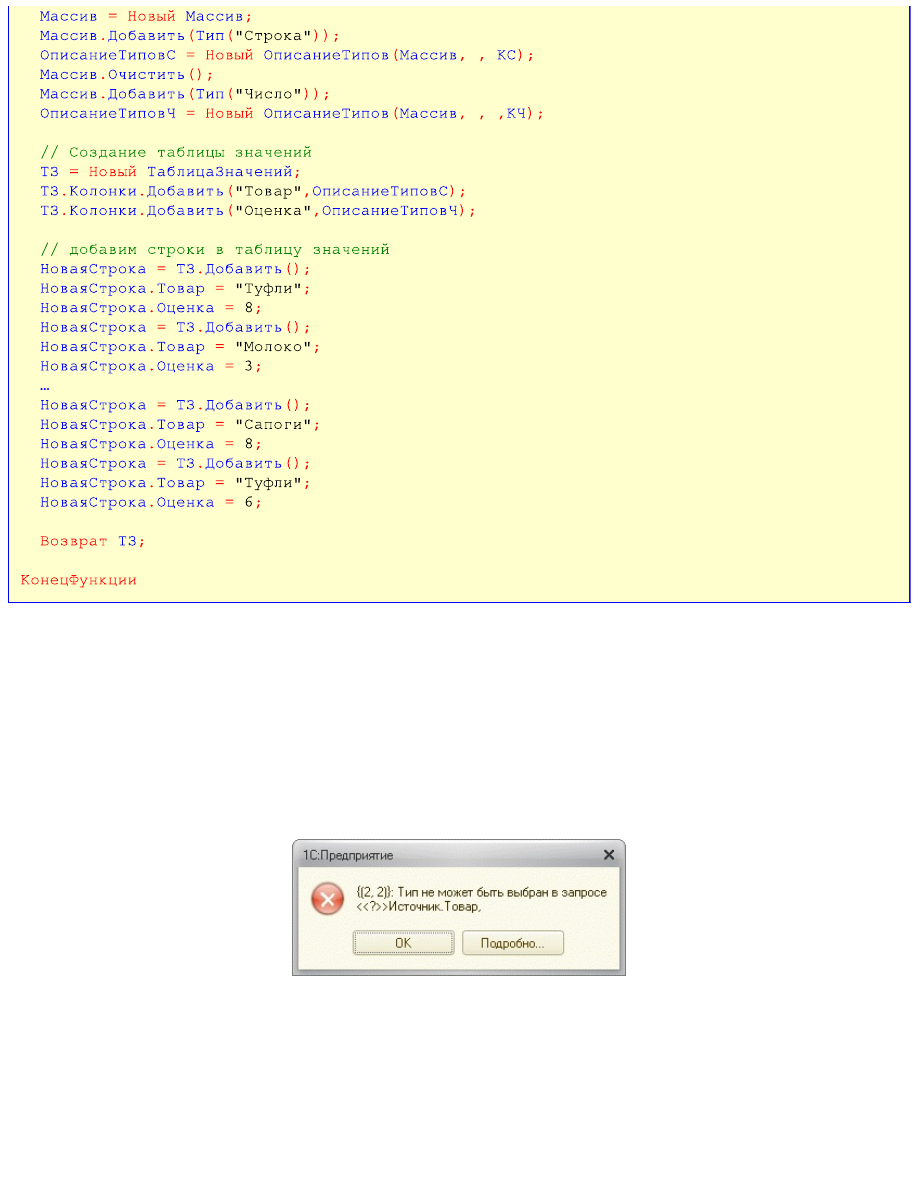Viewport: 918px width, 1188px height.
Task: Click the ОписаниеТиповС assignment line
Action: (286, 55)
